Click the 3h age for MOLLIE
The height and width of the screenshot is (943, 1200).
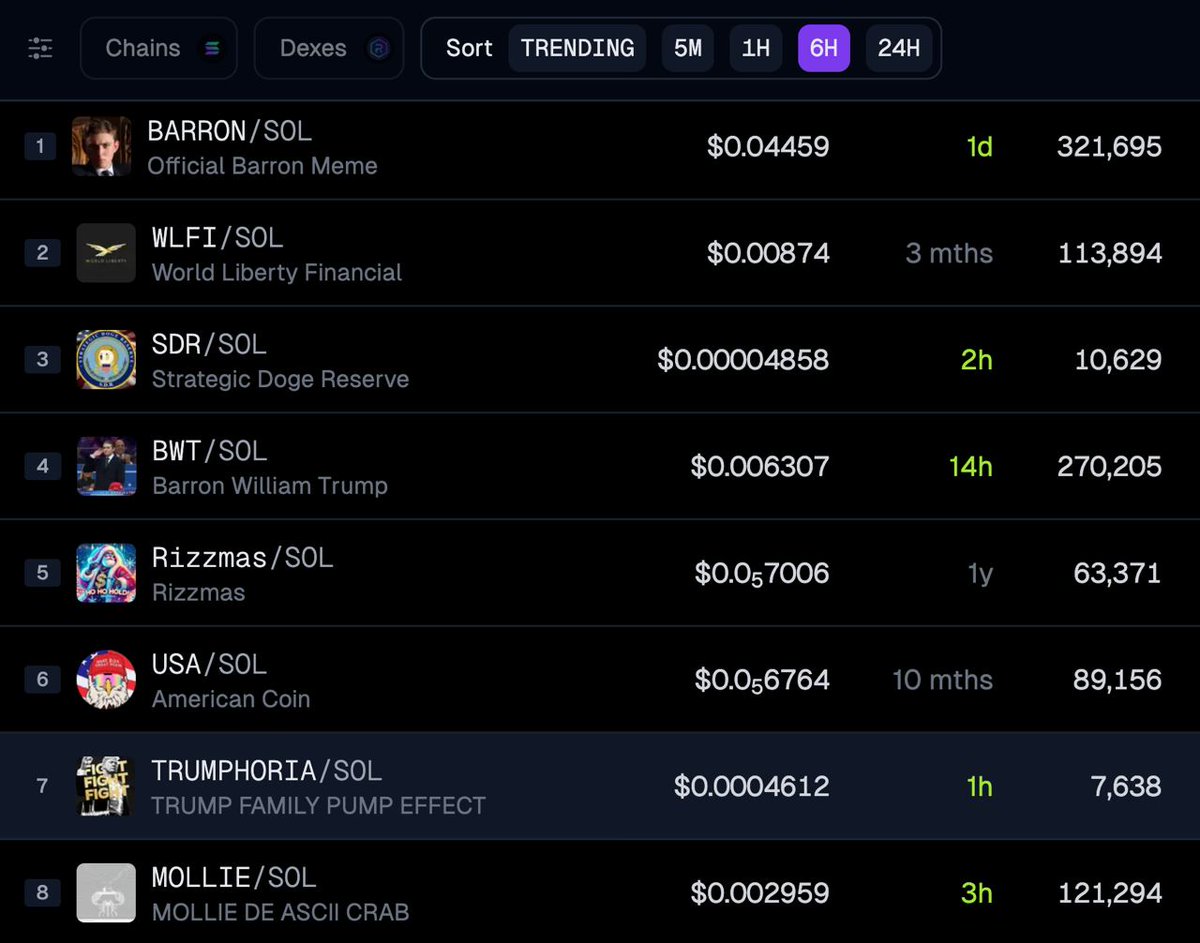click(x=977, y=893)
